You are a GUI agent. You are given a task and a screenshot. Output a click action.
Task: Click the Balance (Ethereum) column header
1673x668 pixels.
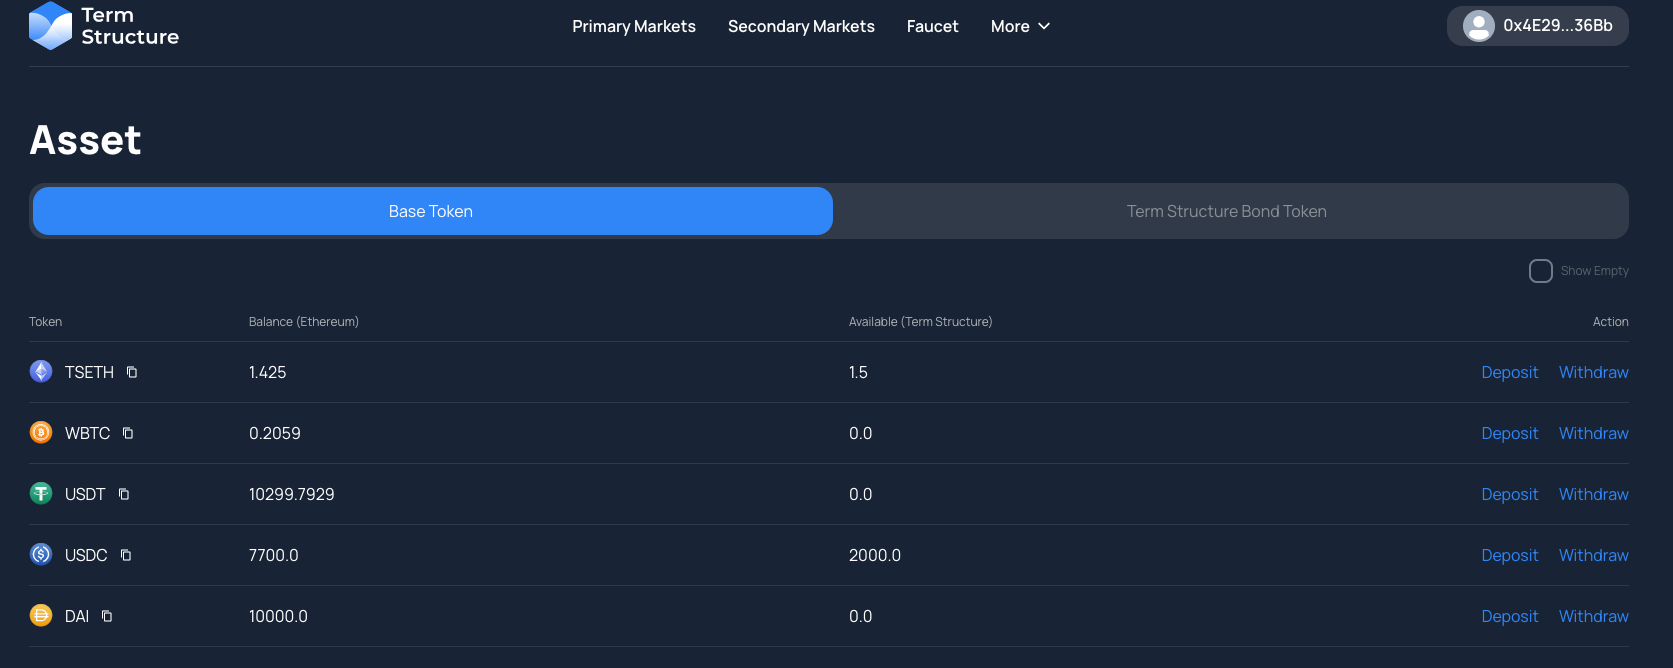tap(304, 322)
